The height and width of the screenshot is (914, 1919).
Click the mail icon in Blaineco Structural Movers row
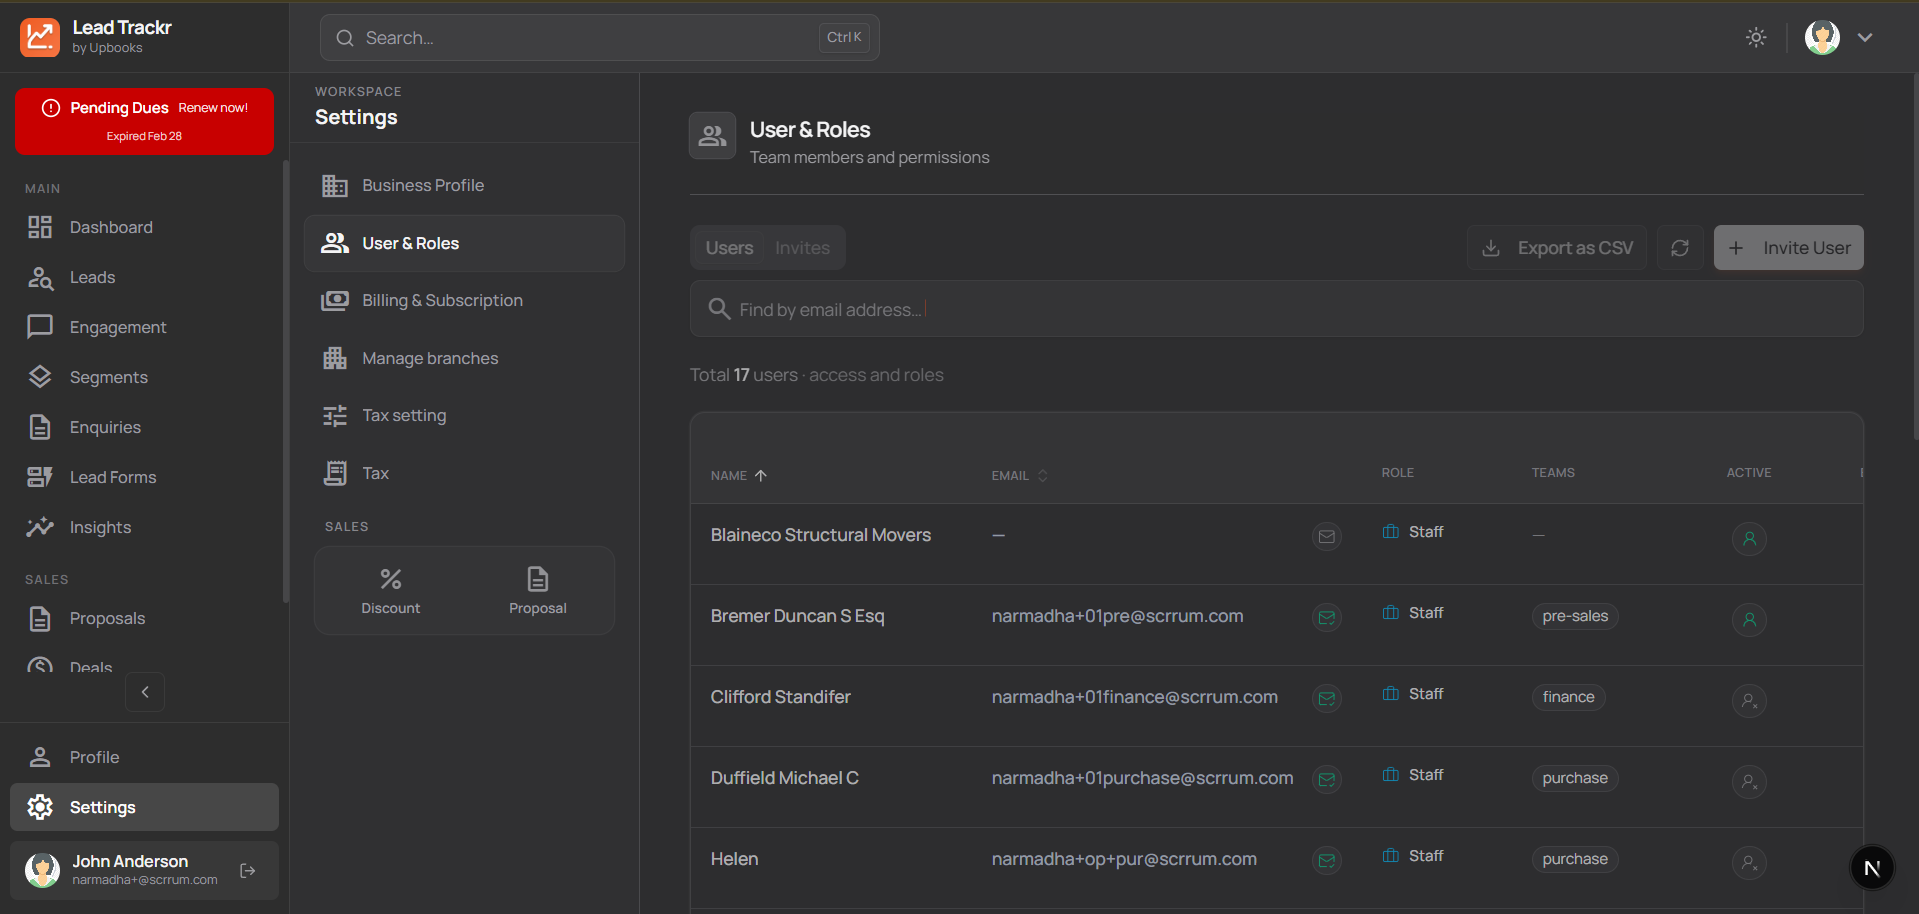[x=1327, y=537]
